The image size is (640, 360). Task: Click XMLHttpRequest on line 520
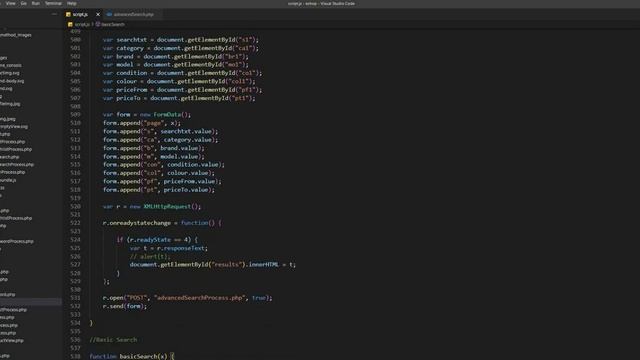[x=167, y=207]
